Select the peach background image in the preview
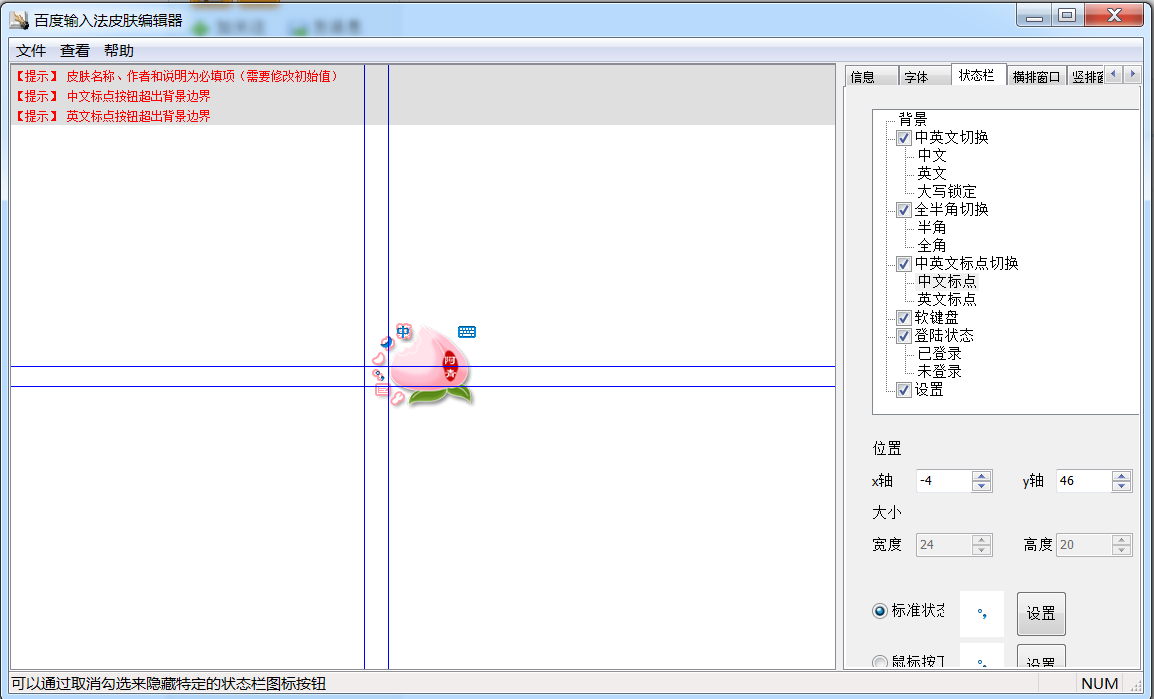Screen dimensions: 1154x699 pos(431,366)
